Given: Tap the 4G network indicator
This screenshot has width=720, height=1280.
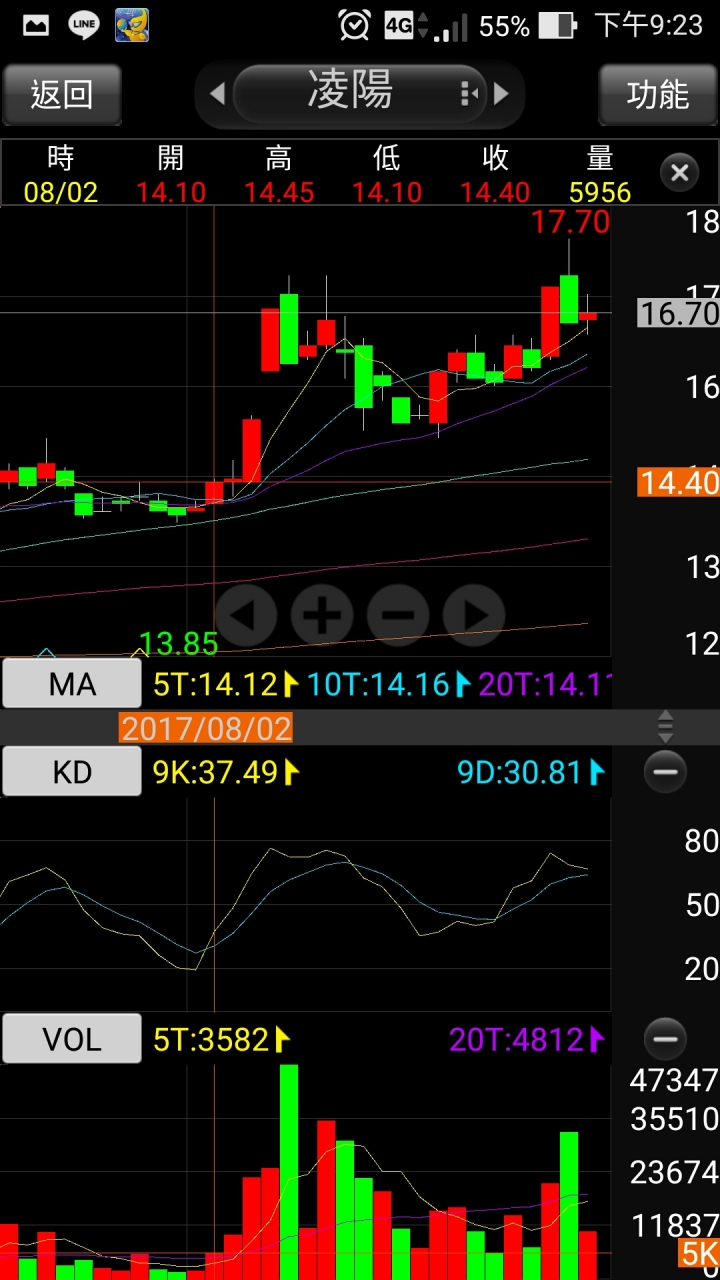Looking at the screenshot, I should point(398,26).
